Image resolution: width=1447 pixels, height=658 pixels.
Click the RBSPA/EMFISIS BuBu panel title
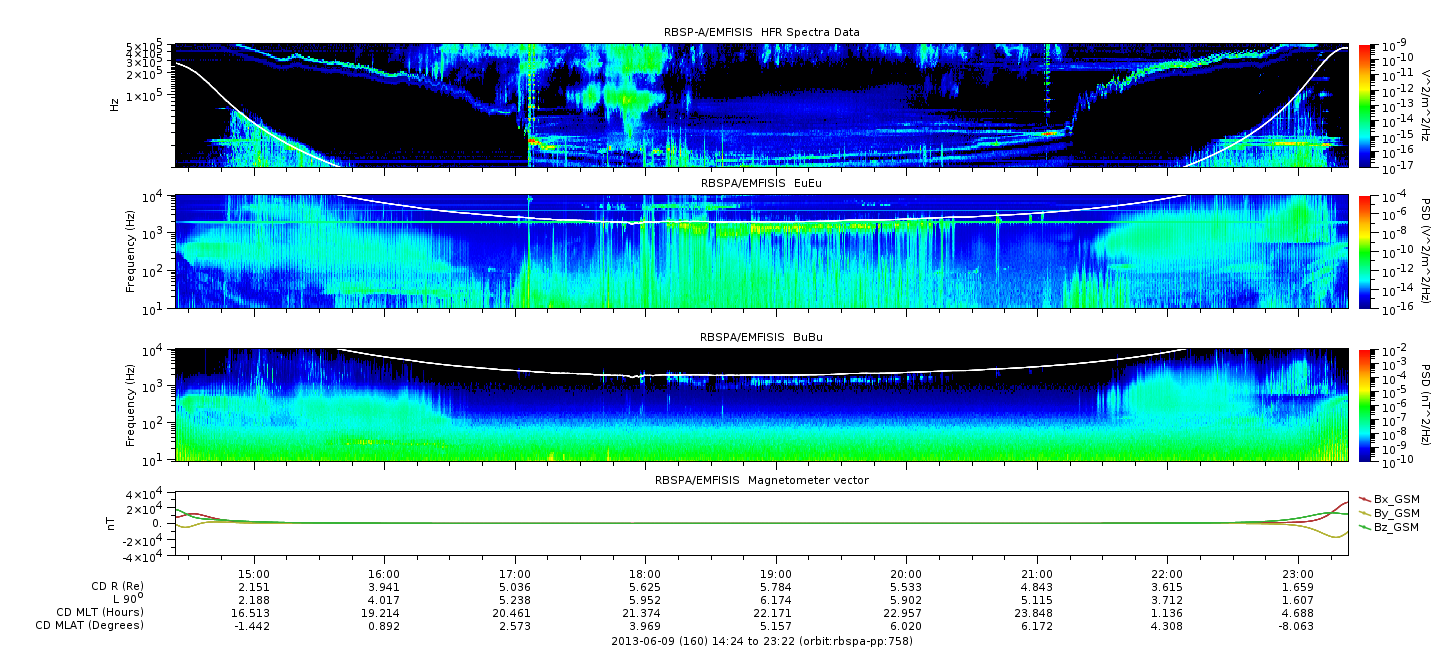click(761, 337)
